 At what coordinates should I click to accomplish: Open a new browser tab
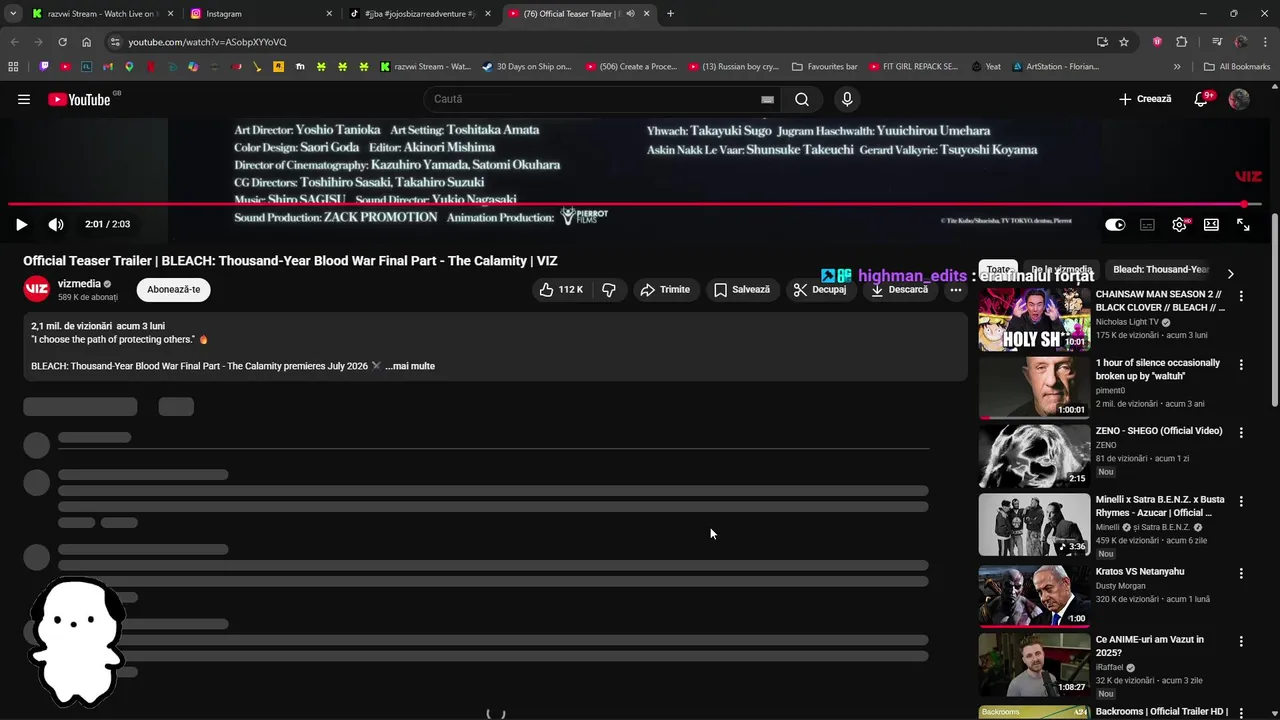pos(670,14)
